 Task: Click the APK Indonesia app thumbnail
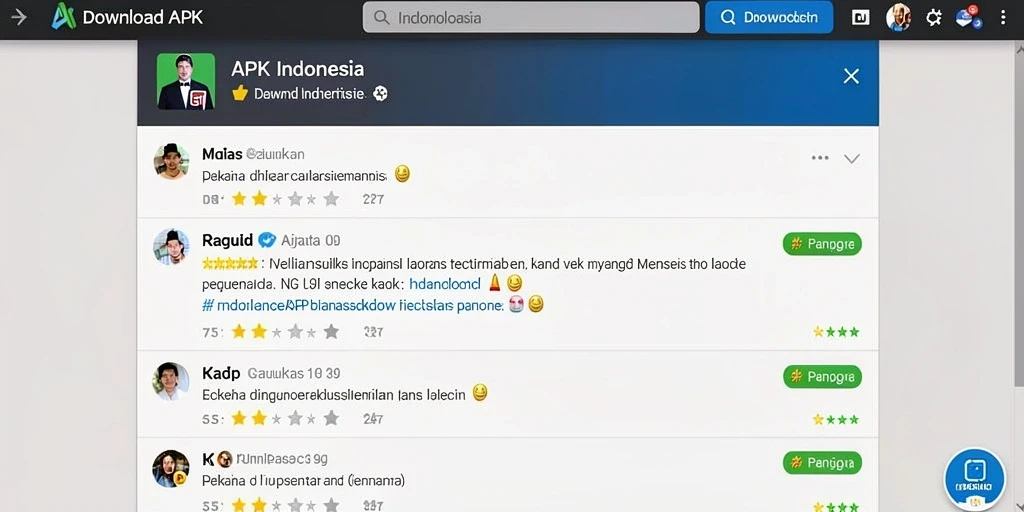pyautogui.click(x=186, y=81)
